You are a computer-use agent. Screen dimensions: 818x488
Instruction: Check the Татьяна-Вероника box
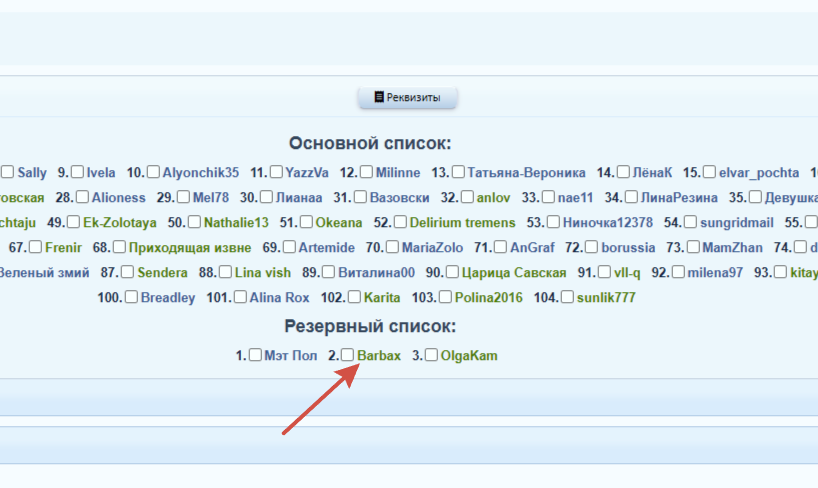(x=458, y=172)
